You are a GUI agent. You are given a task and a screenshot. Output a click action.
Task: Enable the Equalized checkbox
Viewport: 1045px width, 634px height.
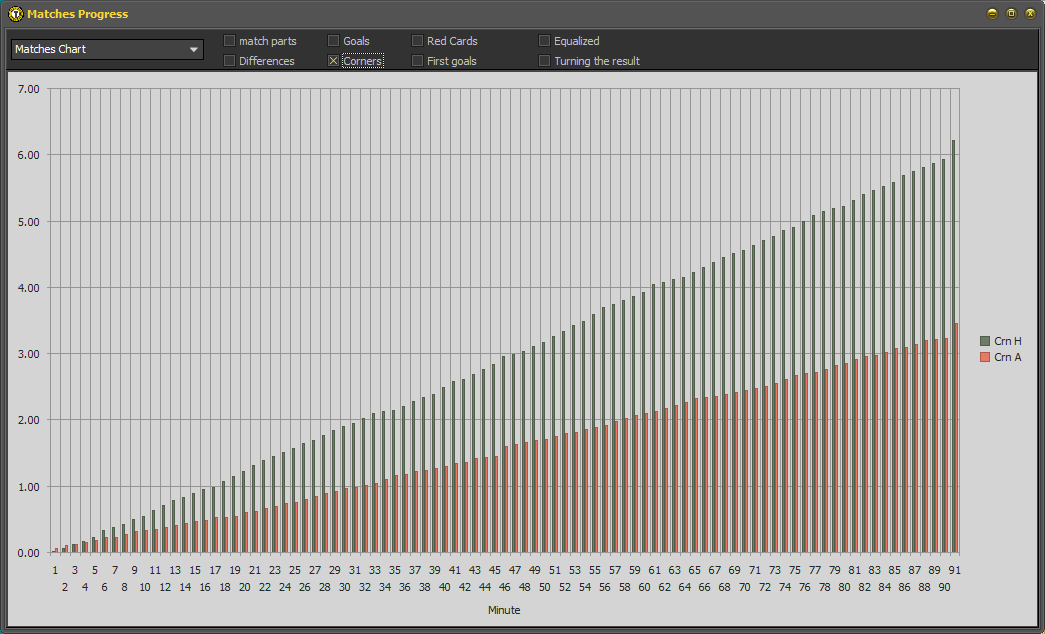(545, 41)
